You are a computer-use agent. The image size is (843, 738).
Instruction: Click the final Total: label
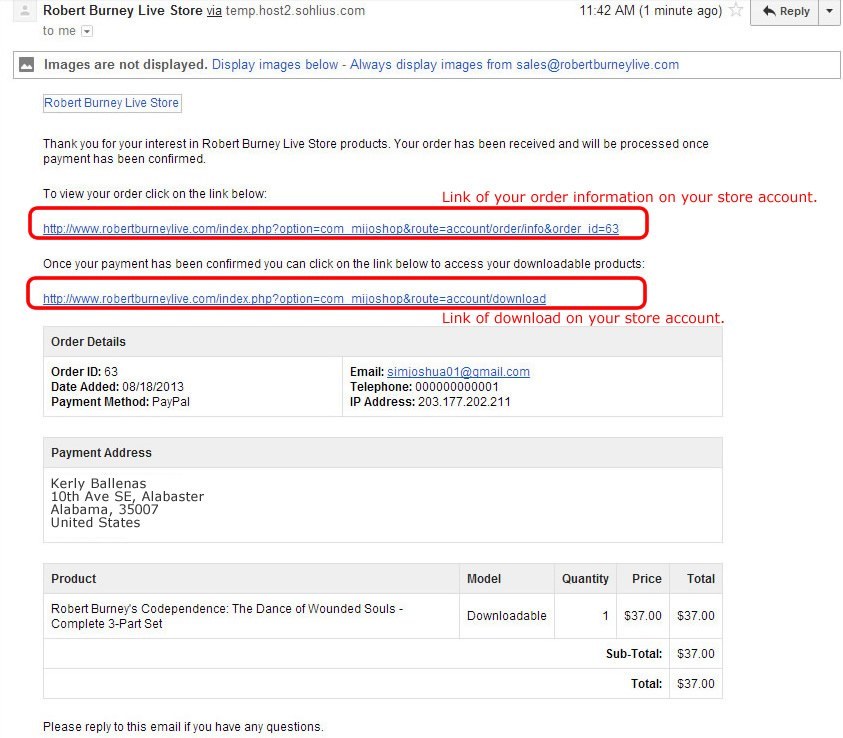[x=646, y=684]
